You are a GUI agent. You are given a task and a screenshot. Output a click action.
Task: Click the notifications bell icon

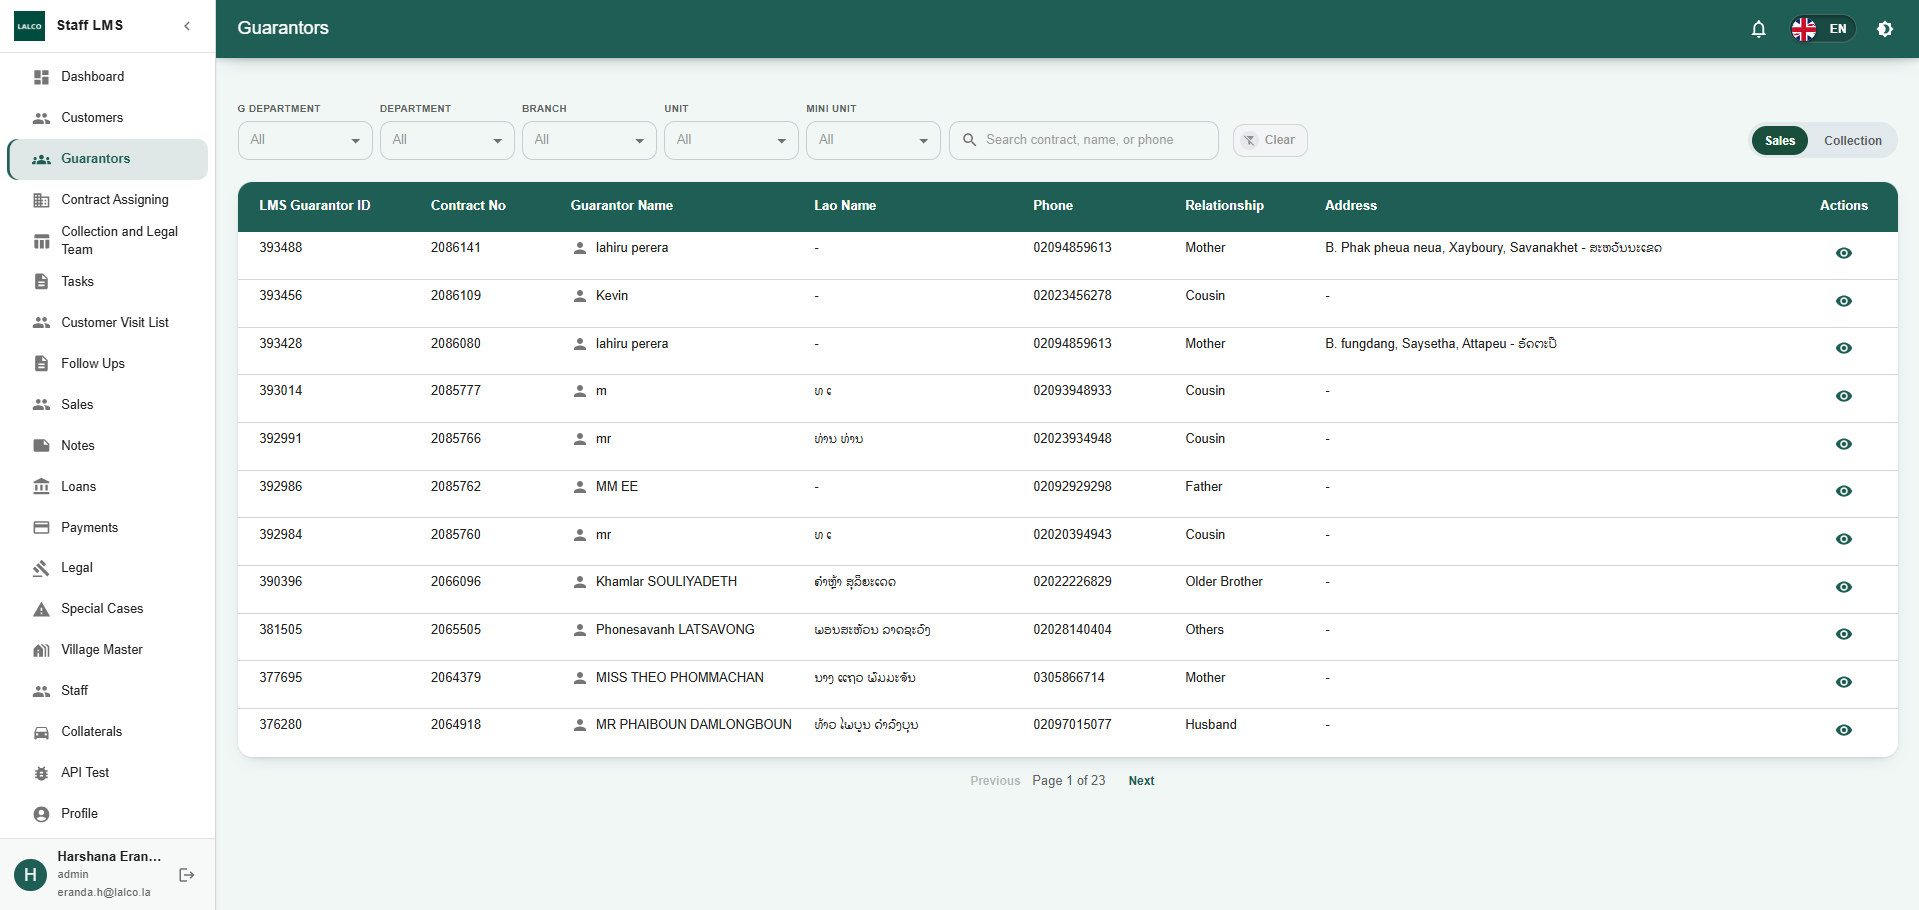(1758, 29)
